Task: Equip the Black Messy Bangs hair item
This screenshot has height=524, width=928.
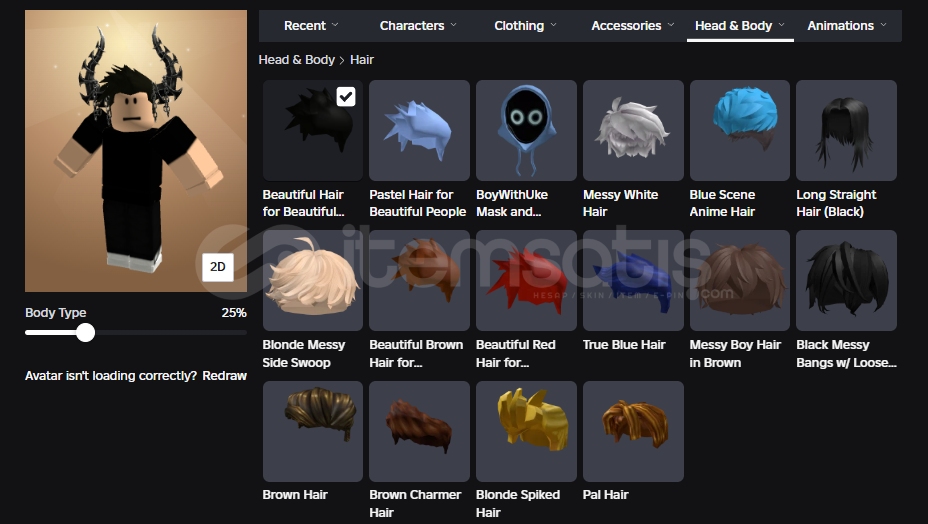Action: (x=846, y=281)
